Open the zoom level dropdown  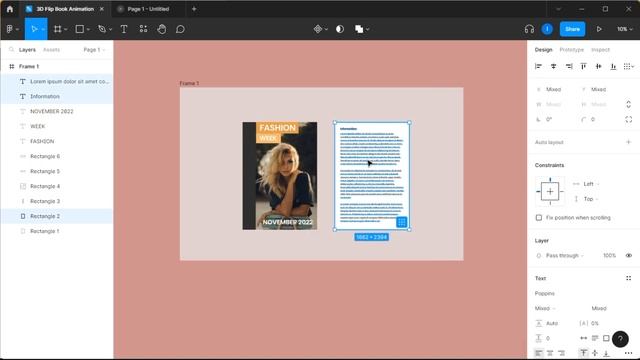pyautogui.click(x=624, y=29)
